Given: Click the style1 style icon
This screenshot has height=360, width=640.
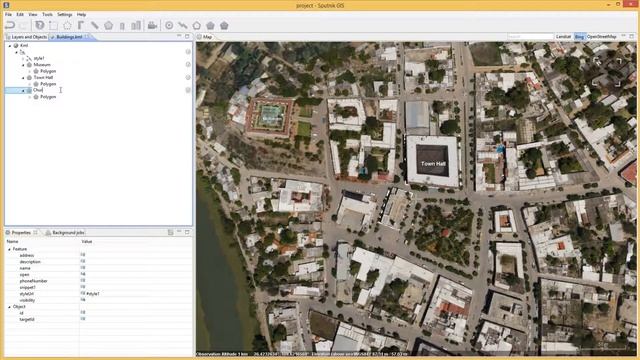Looking at the screenshot, I should (x=29, y=58).
